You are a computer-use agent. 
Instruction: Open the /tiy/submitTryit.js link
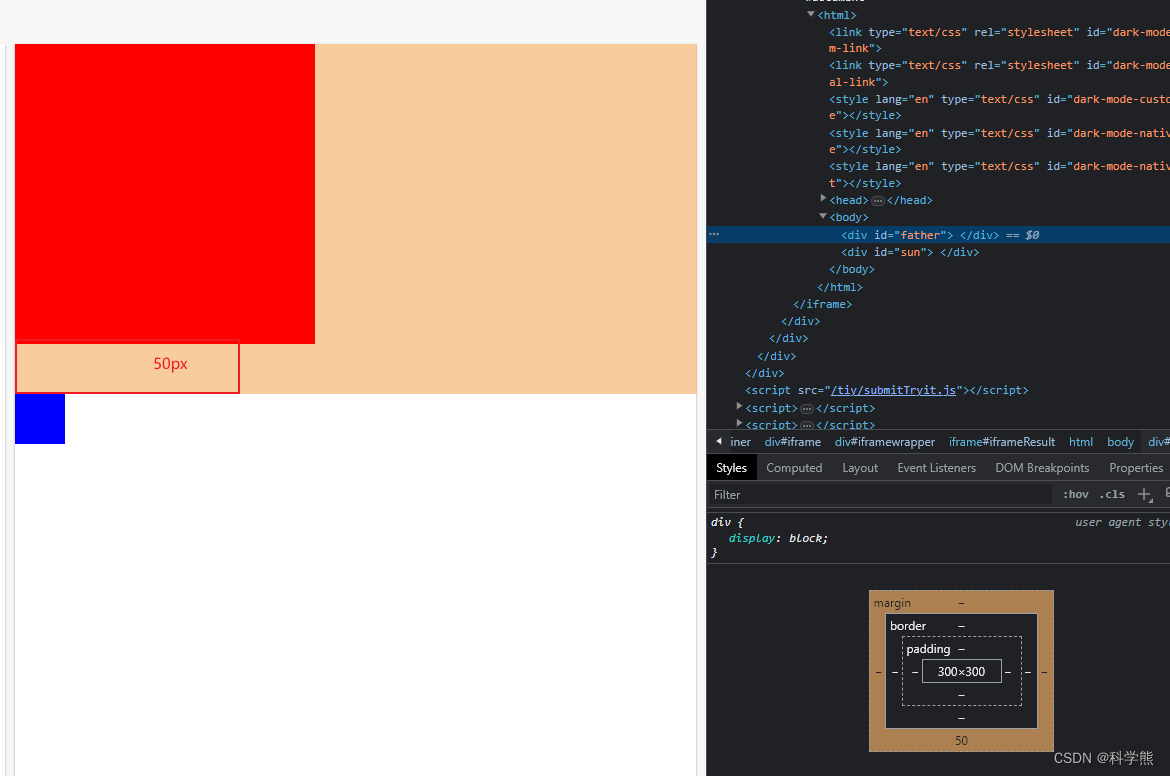[893, 390]
